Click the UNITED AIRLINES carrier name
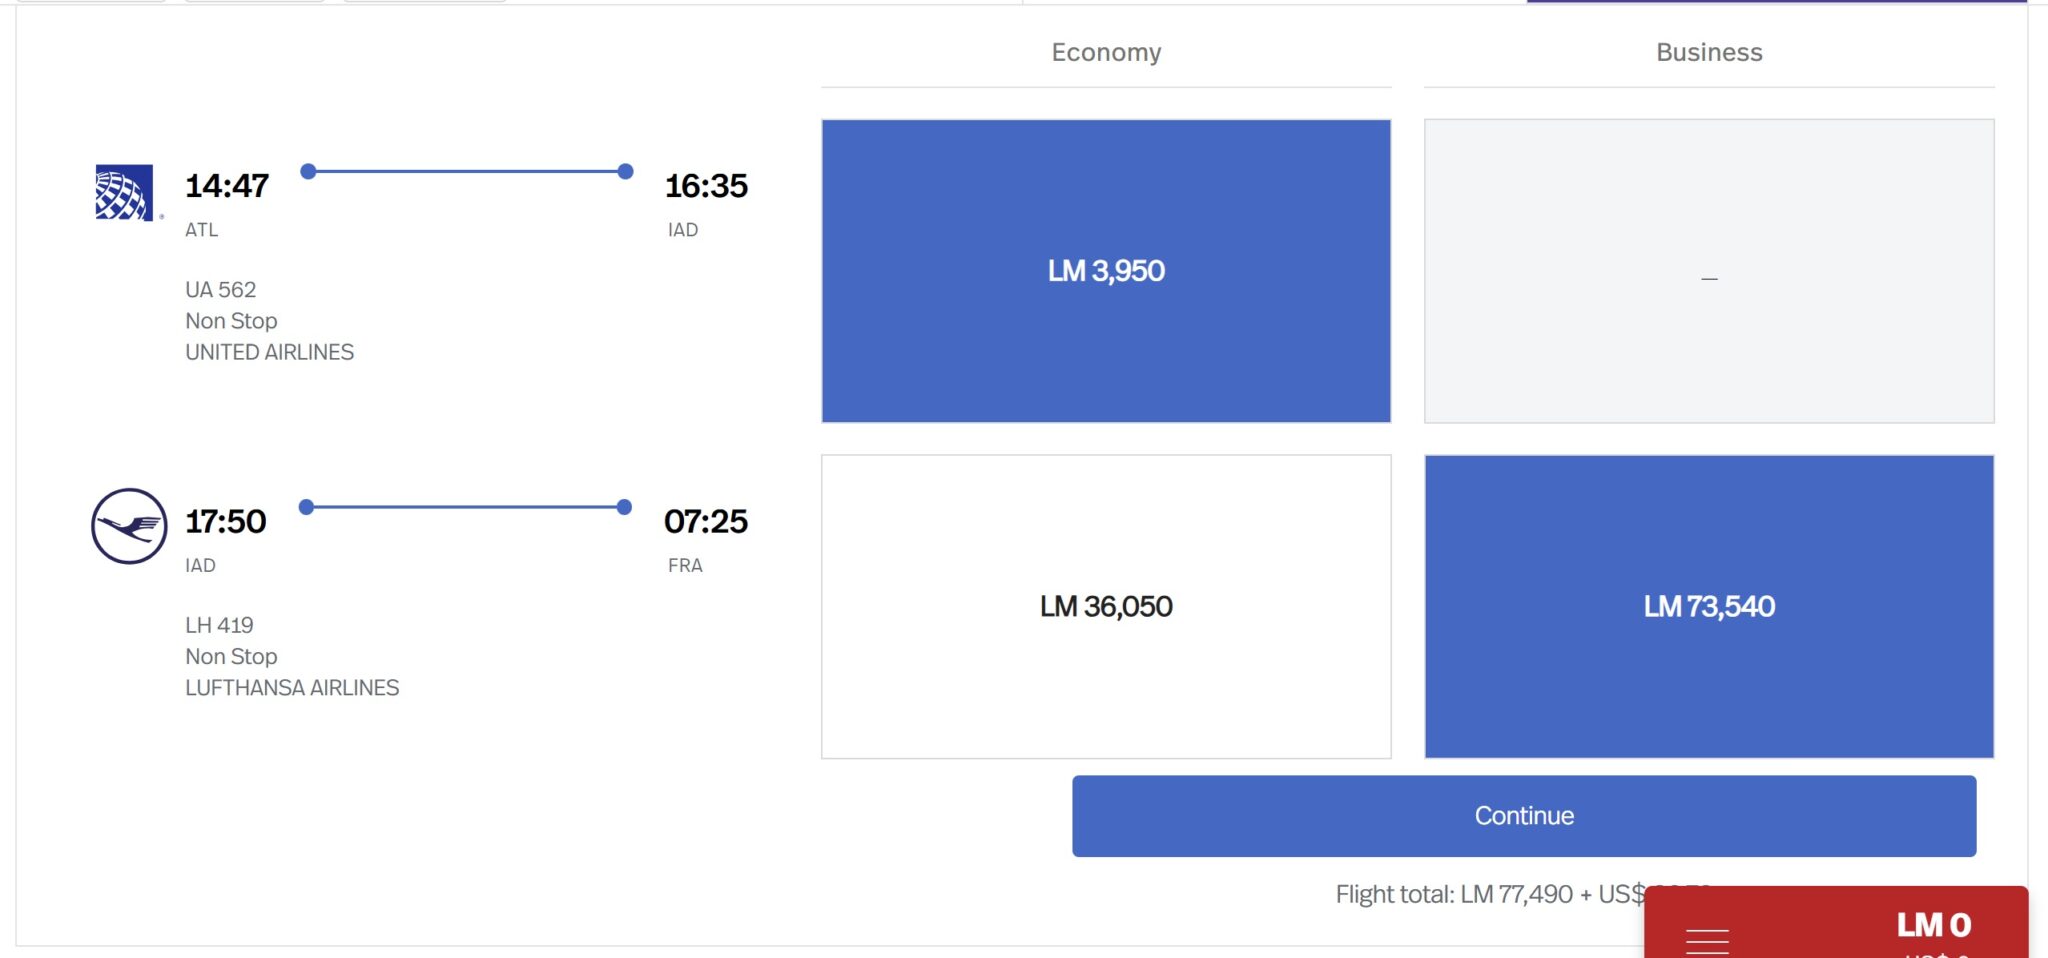The width and height of the screenshot is (2048, 958). point(269,353)
